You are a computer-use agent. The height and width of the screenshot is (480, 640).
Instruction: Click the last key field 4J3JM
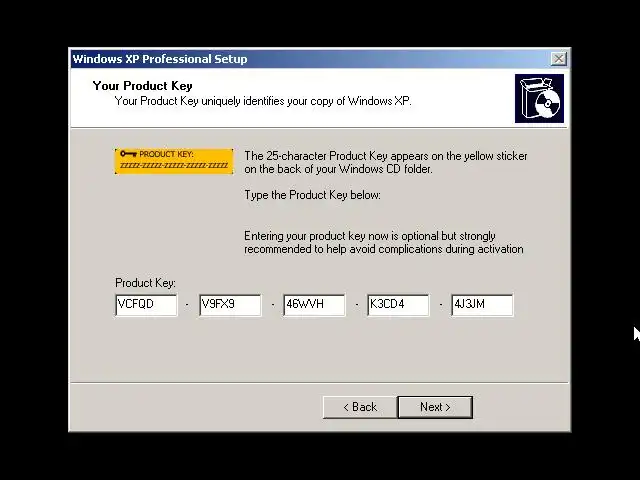[x=482, y=305]
